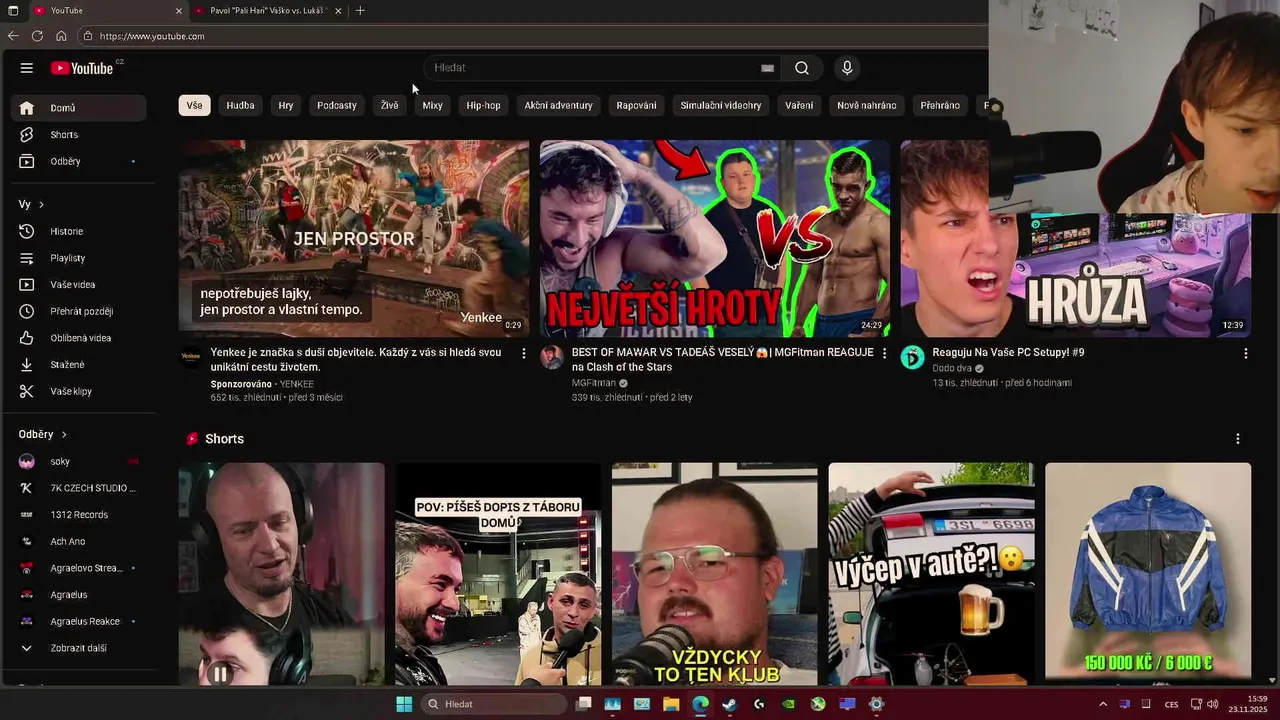1280x720 pixels.
Task: Click browser back arrow
Action: coord(13,36)
